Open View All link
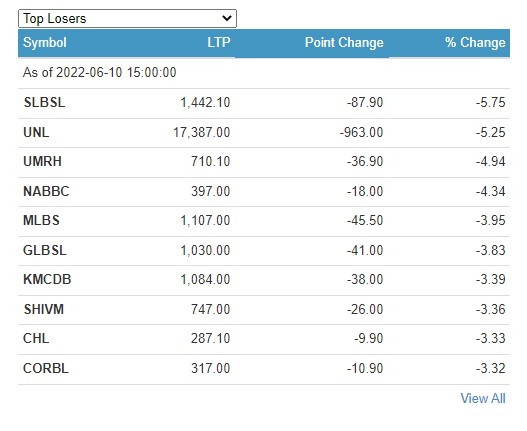Viewport: 527px width, 431px height. click(483, 398)
